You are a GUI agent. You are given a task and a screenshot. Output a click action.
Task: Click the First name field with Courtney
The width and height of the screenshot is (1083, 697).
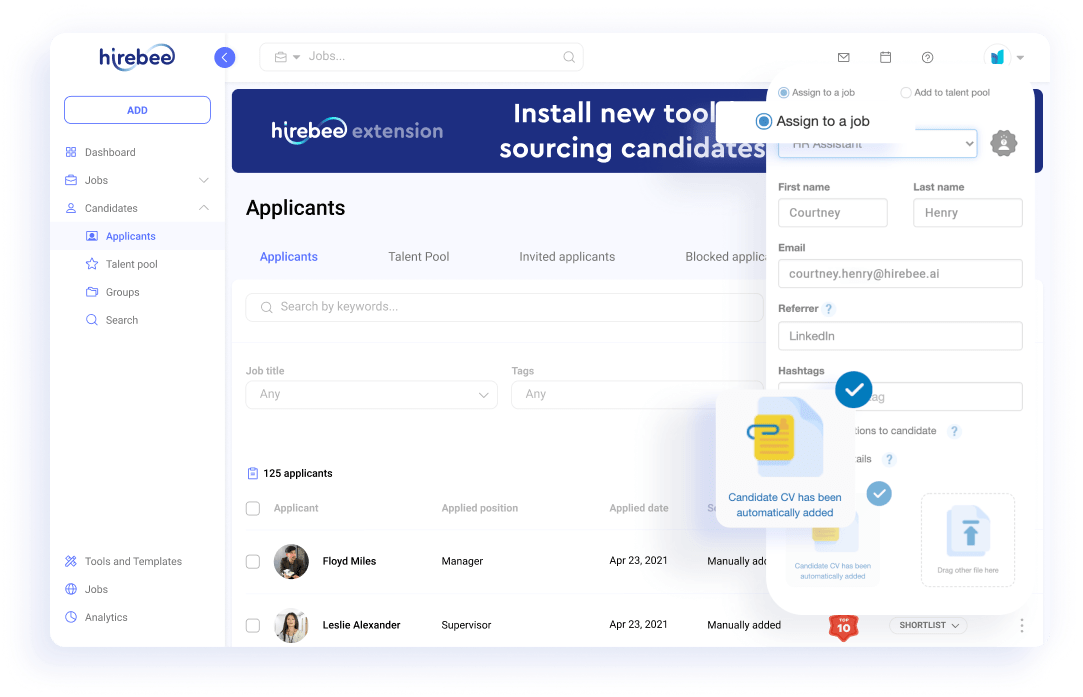pyautogui.click(x=832, y=213)
